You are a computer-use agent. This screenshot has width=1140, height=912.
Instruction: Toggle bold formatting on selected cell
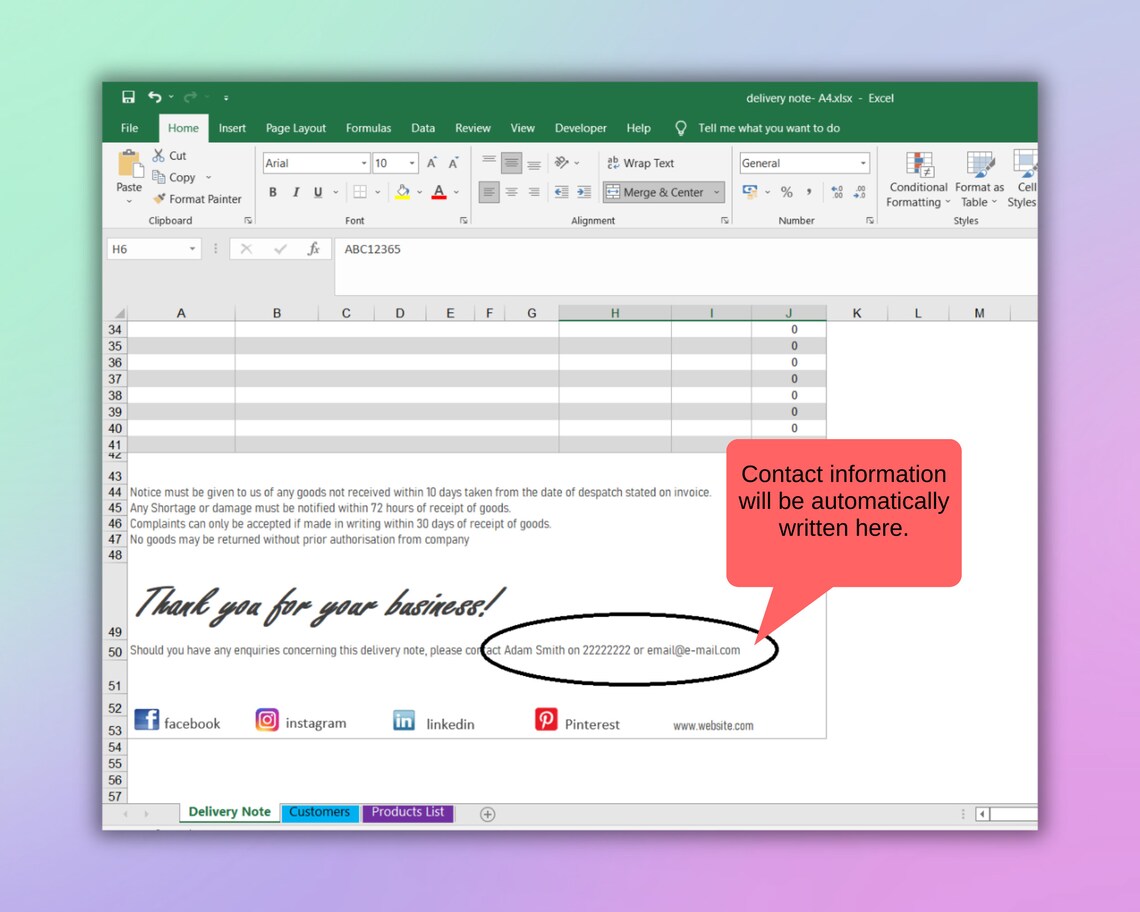click(272, 191)
